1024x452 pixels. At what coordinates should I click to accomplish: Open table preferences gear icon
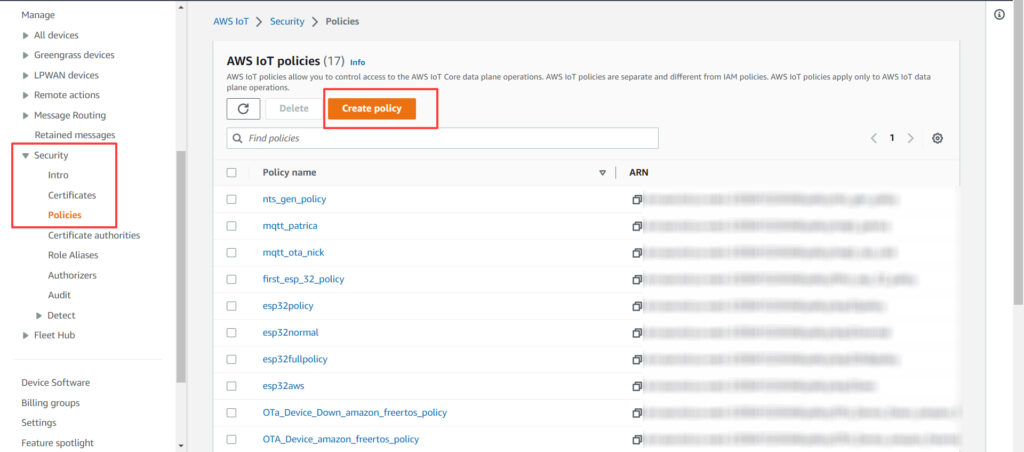tap(937, 138)
